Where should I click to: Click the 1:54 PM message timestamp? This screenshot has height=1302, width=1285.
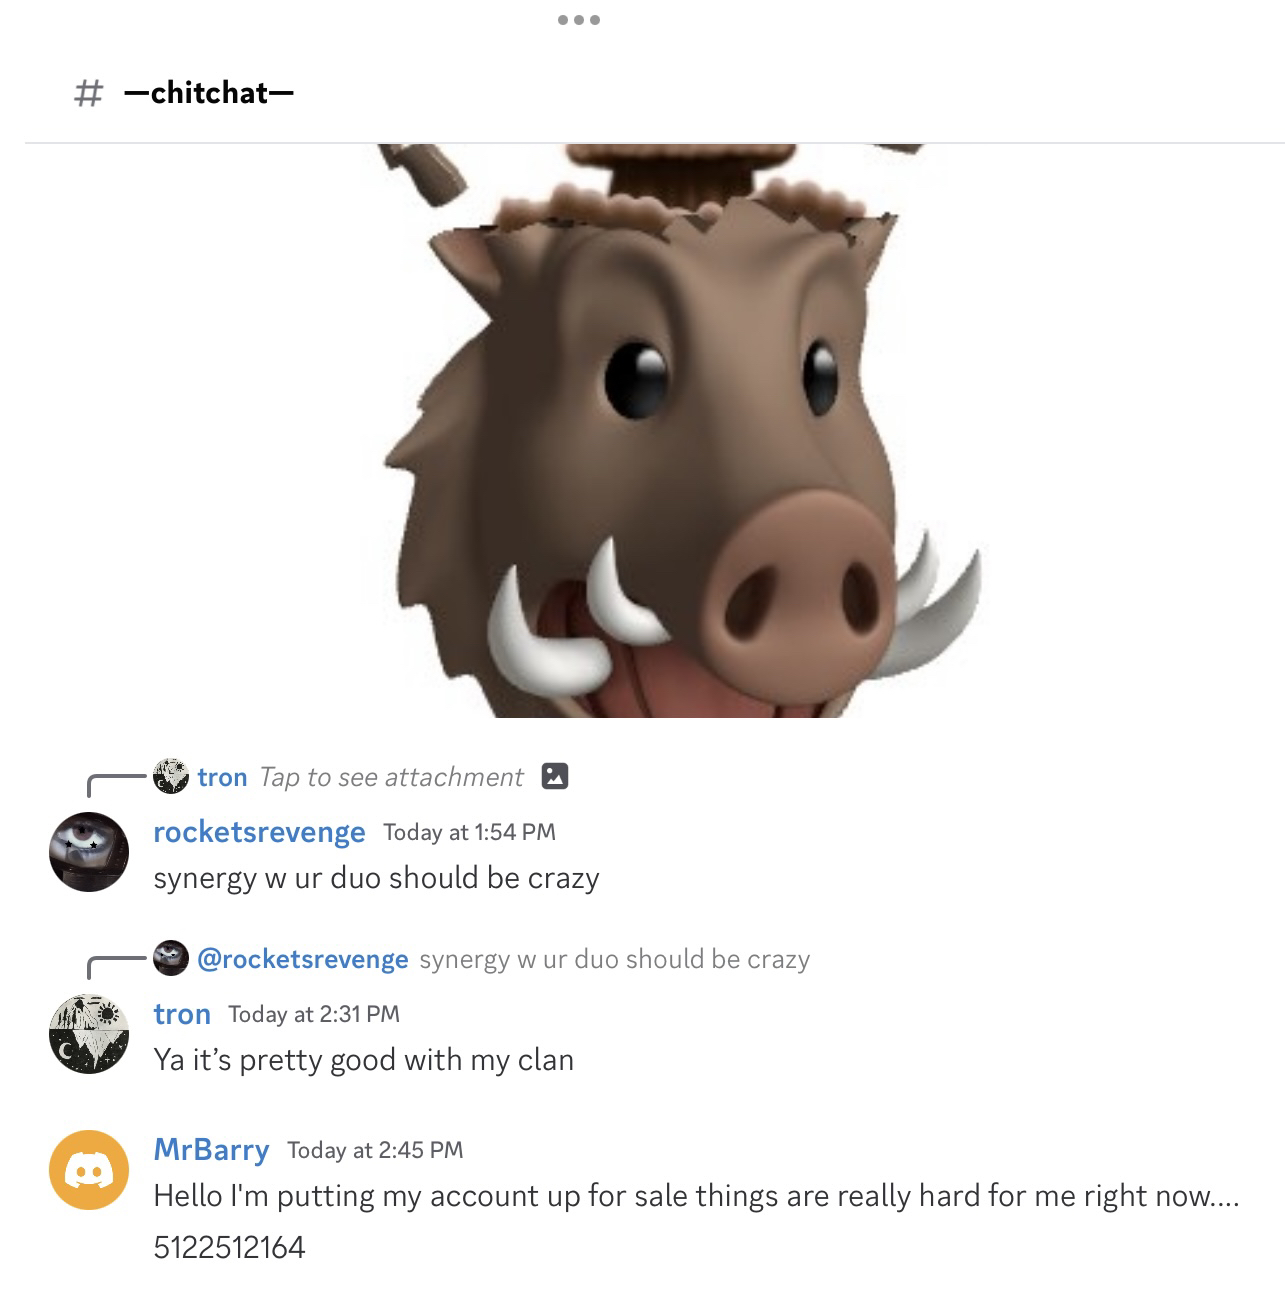point(469,832)
